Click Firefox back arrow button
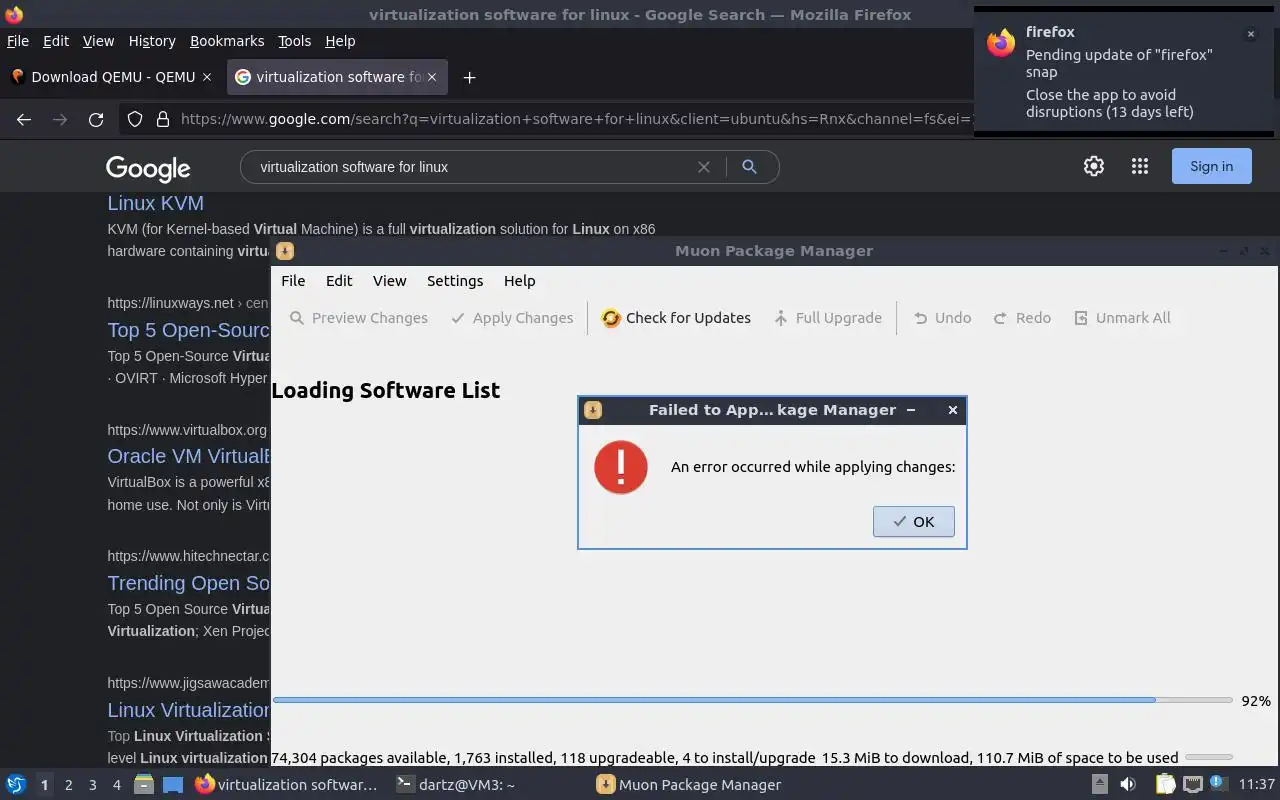1280x800 pixels. [x=24, y=119]
